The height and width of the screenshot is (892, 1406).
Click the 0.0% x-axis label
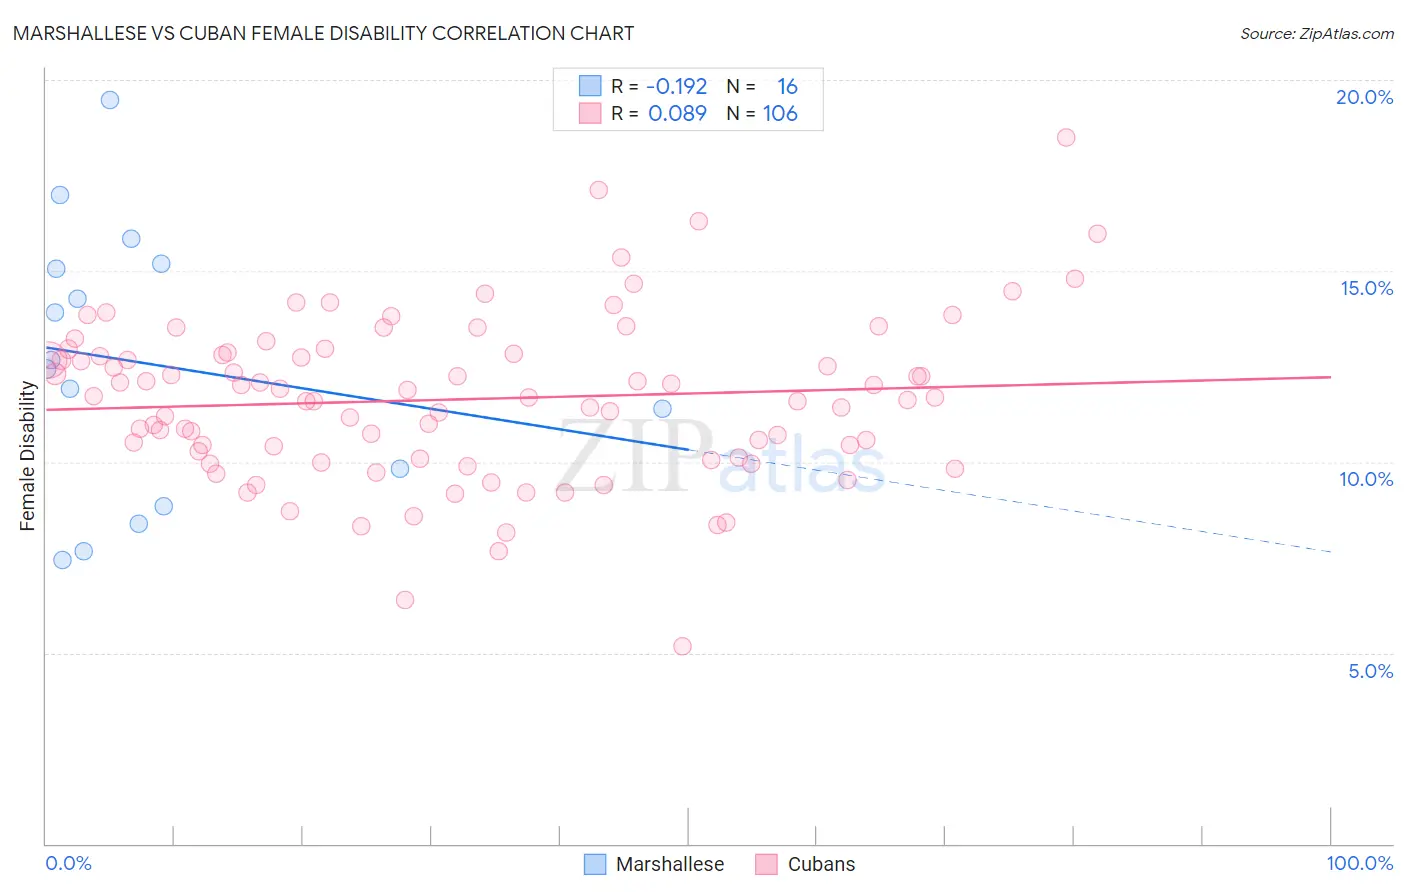(x=69, y=863)
